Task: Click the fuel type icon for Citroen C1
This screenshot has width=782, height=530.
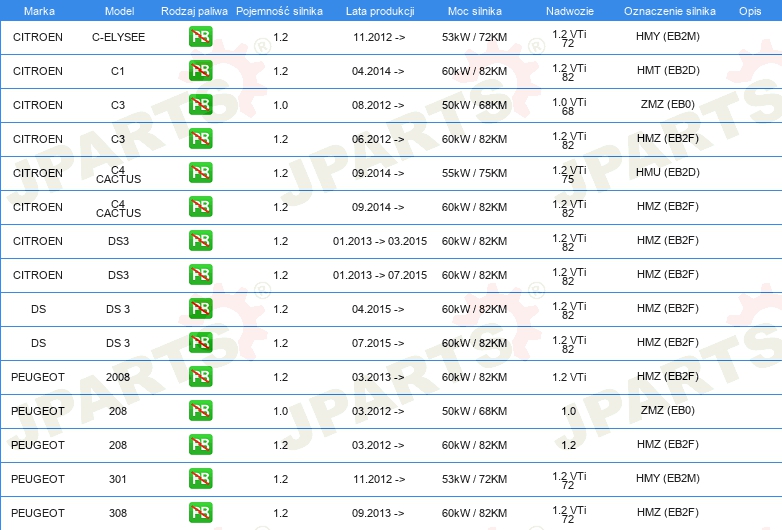Action: tap(200, 71)
